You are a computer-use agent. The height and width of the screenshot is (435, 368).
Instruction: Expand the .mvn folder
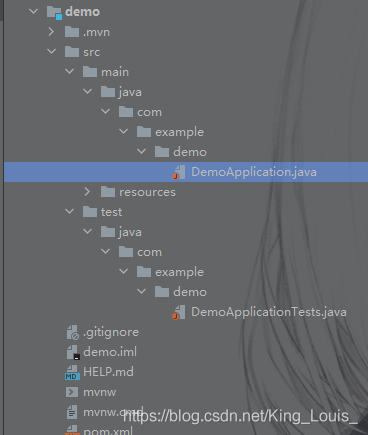coord(51,32)
